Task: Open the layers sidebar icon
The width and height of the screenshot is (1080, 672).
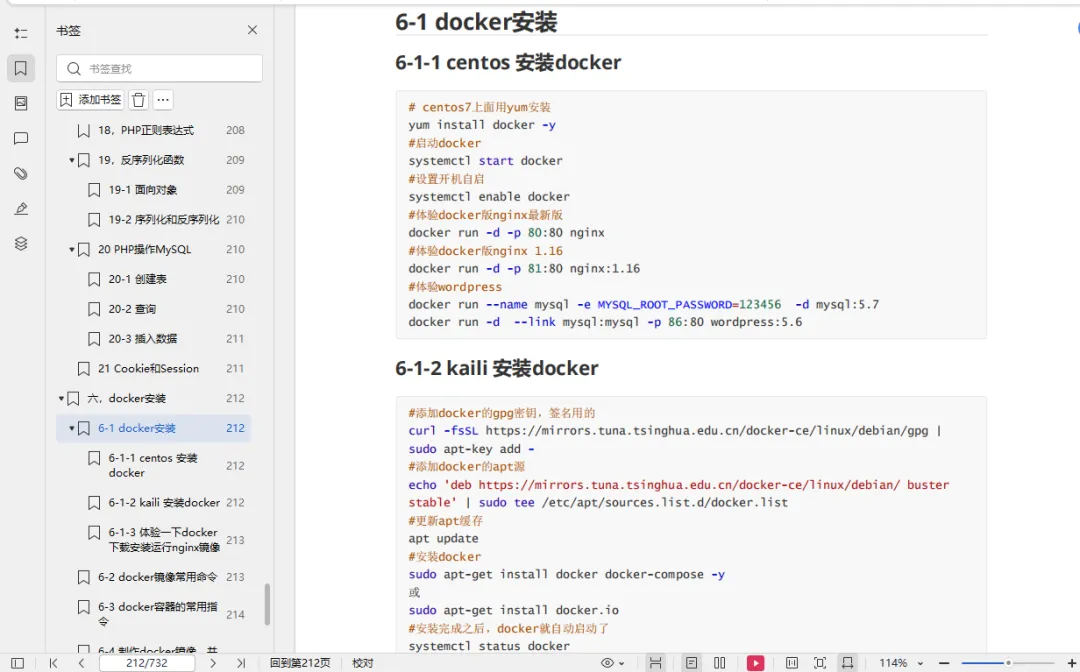Action: coord(21,244)
